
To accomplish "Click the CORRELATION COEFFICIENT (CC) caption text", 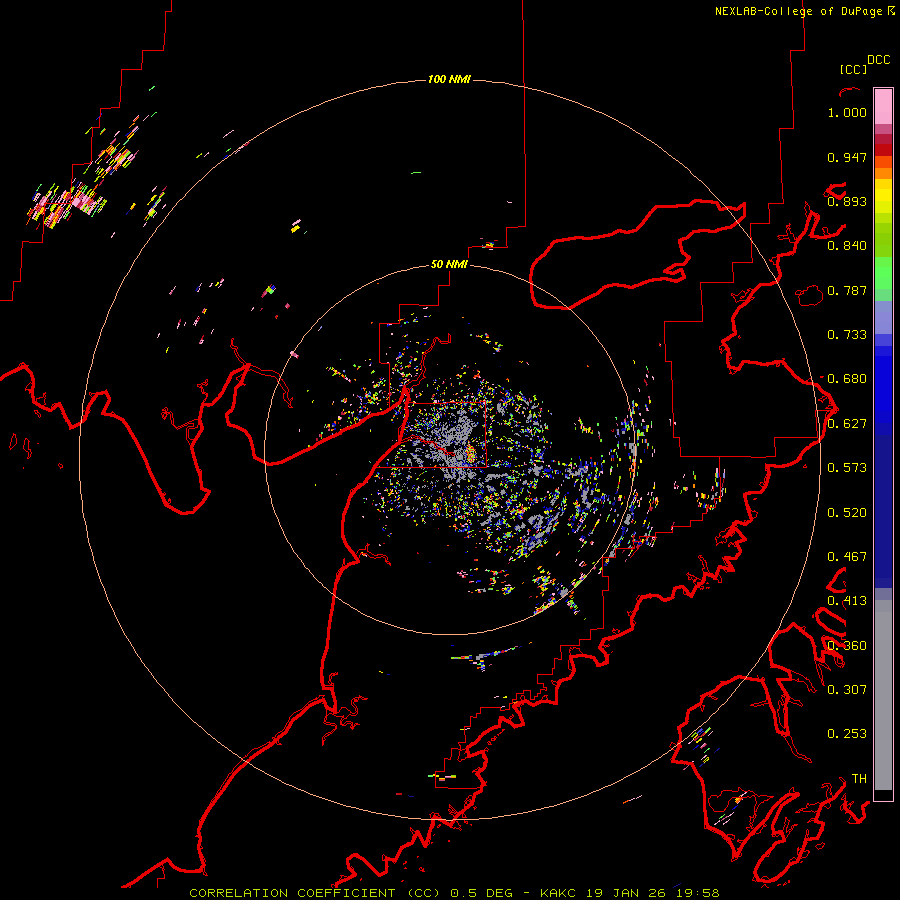I will (315, 893).
